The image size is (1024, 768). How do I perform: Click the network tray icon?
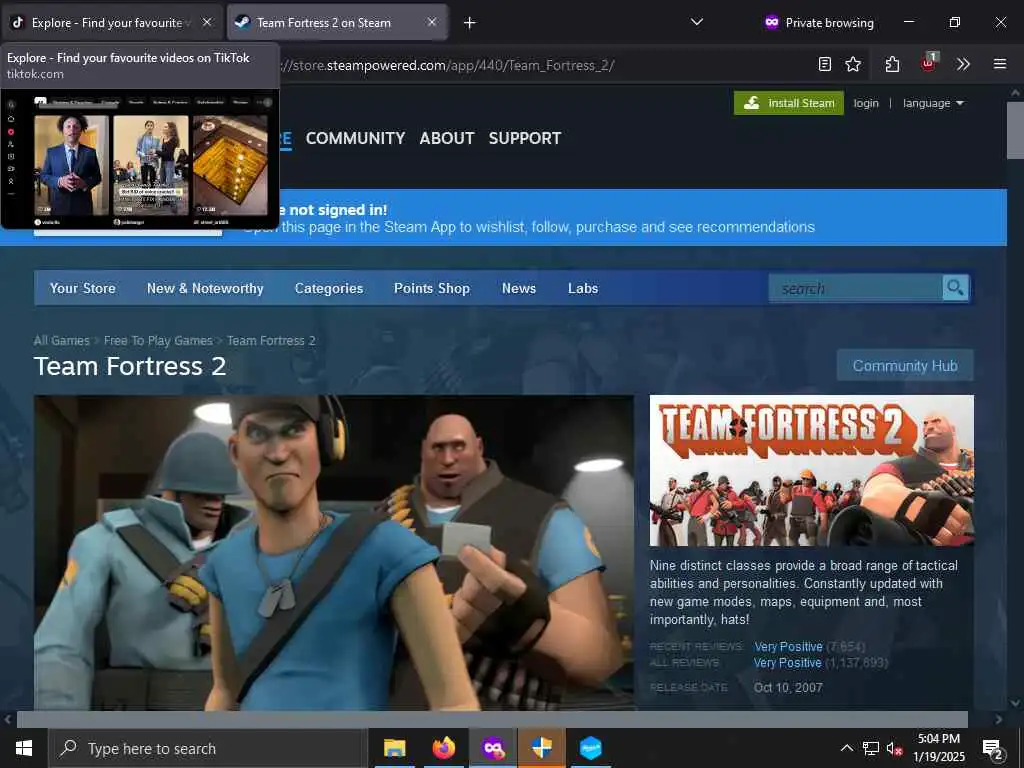(x=871, y=748)
